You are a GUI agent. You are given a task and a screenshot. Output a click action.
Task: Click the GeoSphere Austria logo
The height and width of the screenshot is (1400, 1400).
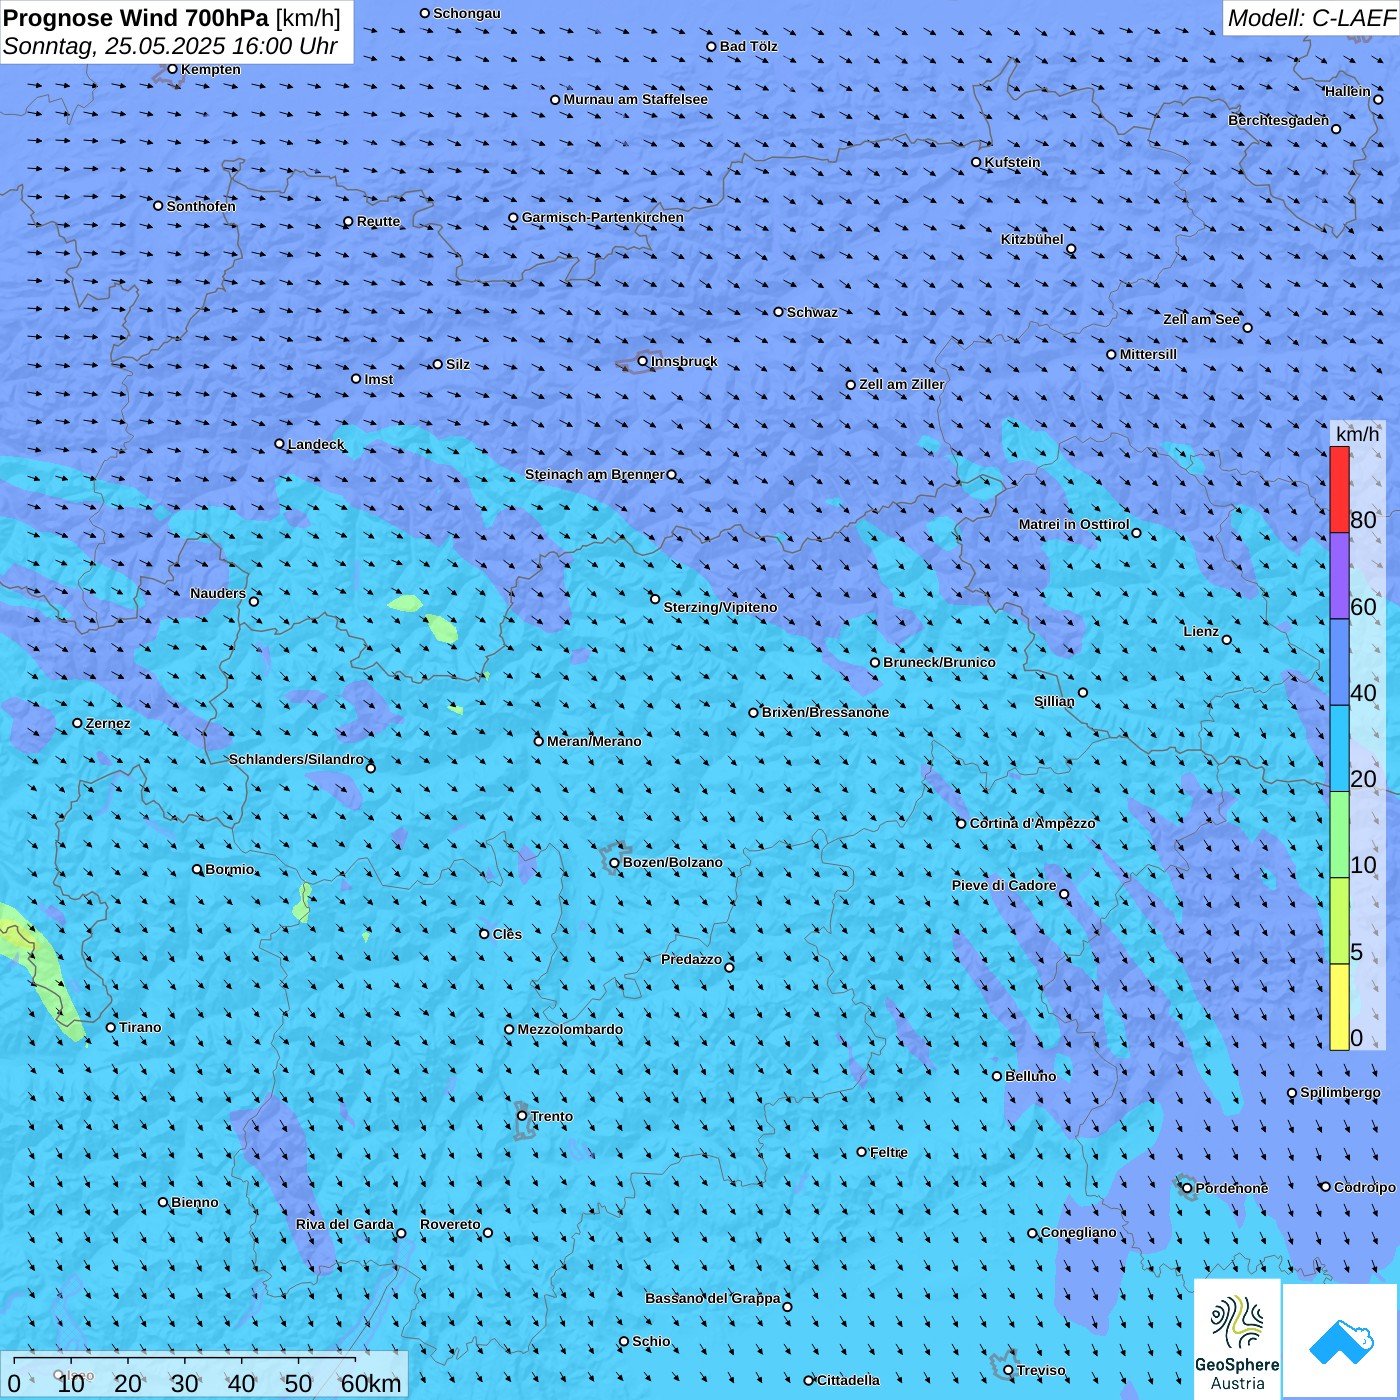point(1237,1339)
